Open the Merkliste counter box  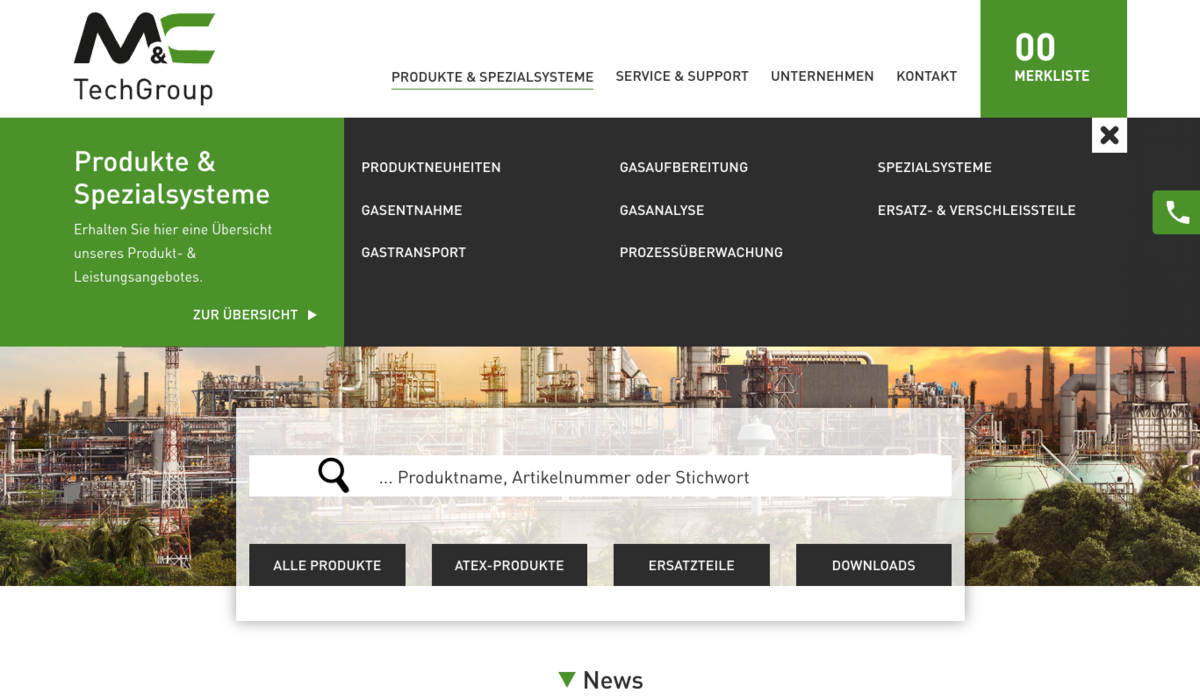click(1052, 58)
